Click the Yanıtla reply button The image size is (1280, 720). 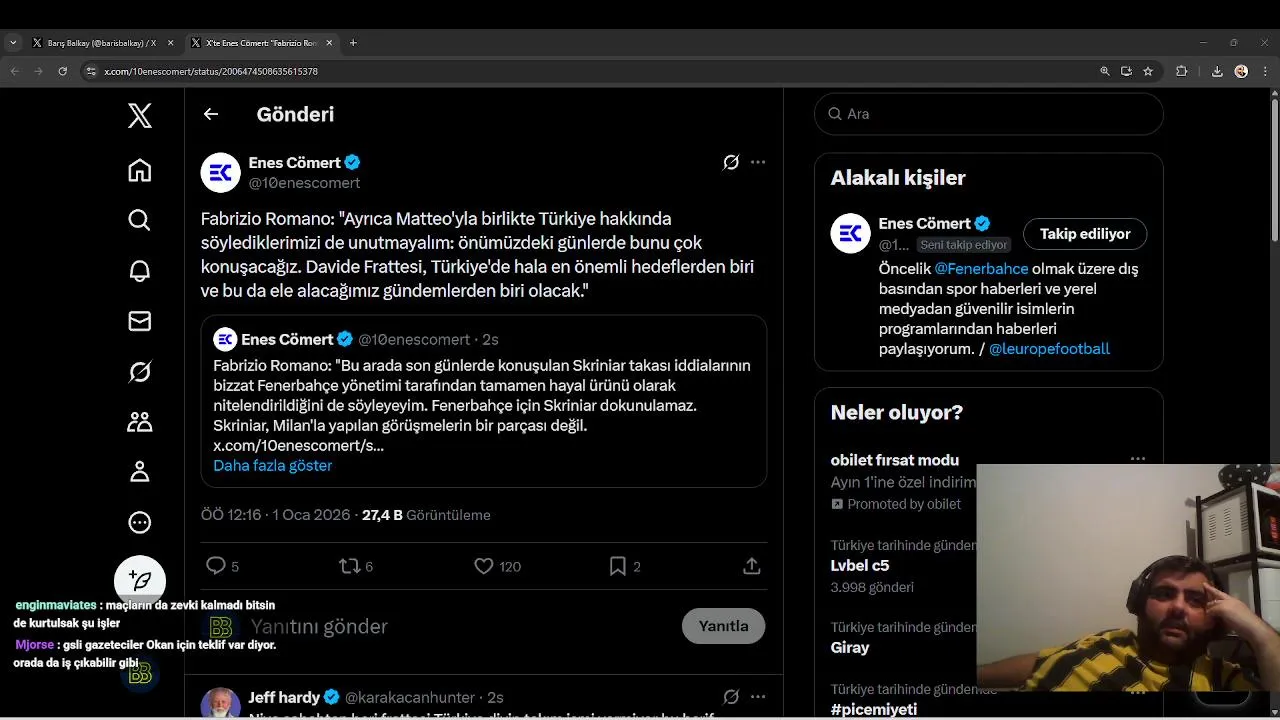723,626
